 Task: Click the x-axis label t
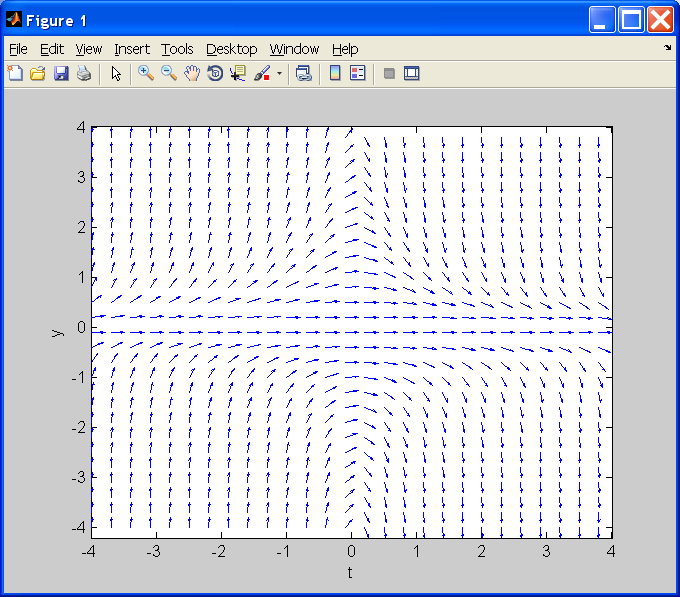point(350,573)
